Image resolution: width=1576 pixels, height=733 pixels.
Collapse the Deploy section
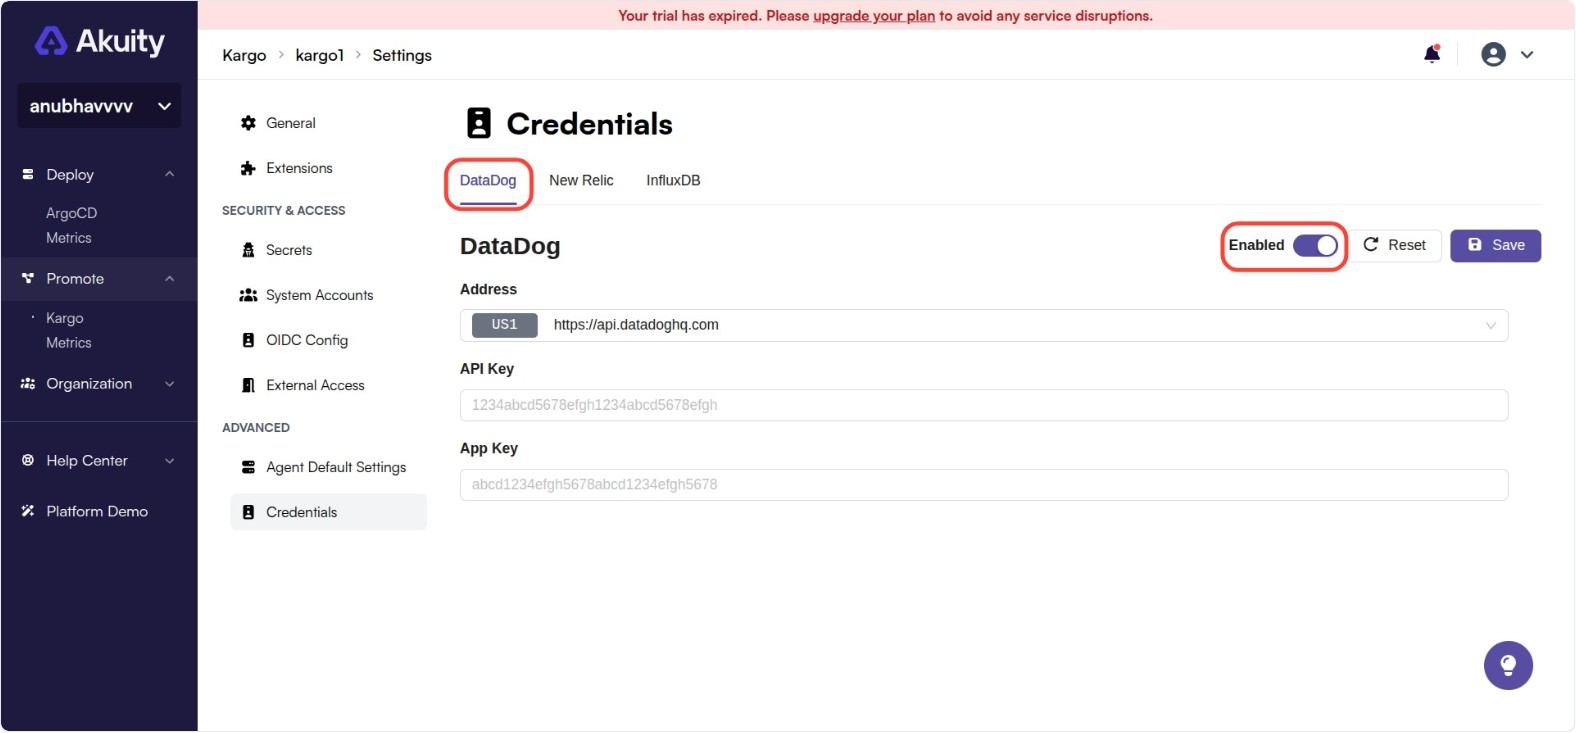170,173
